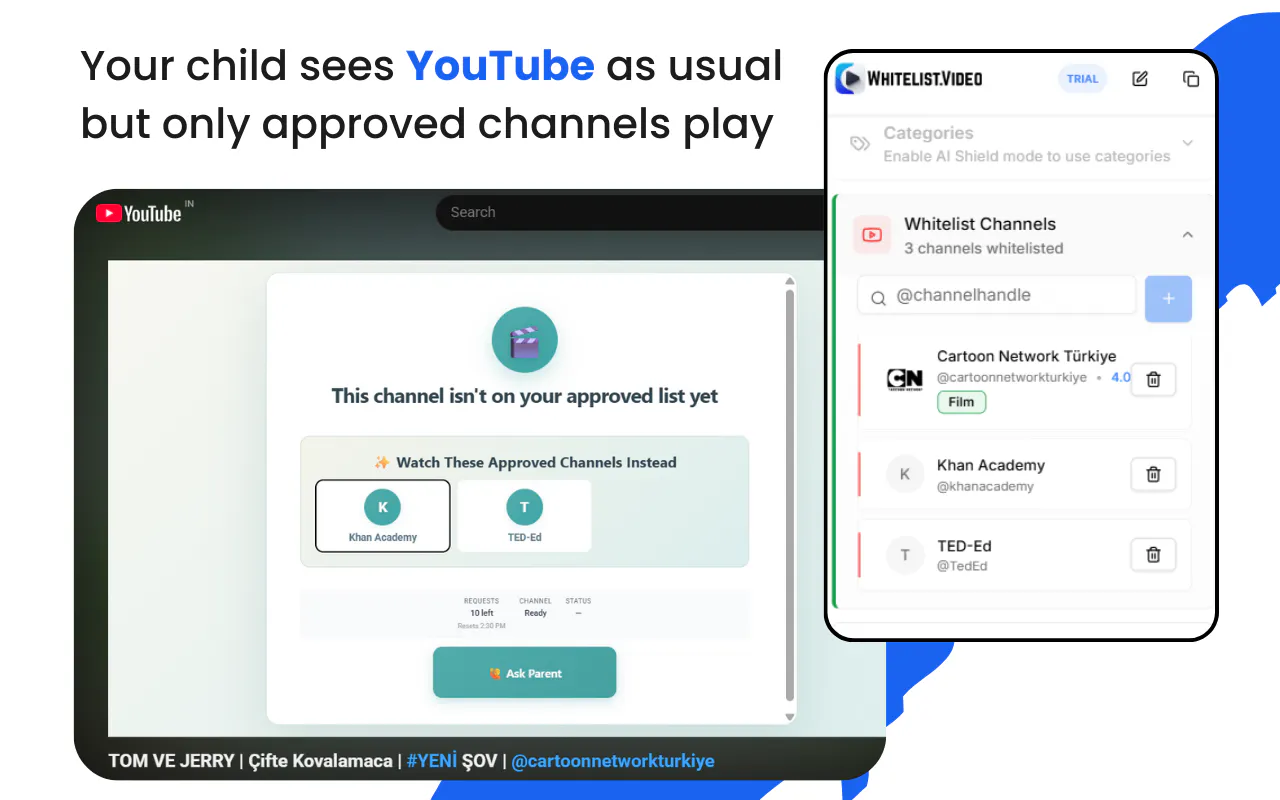Click the Film tag on Cartoon Network

961,402
